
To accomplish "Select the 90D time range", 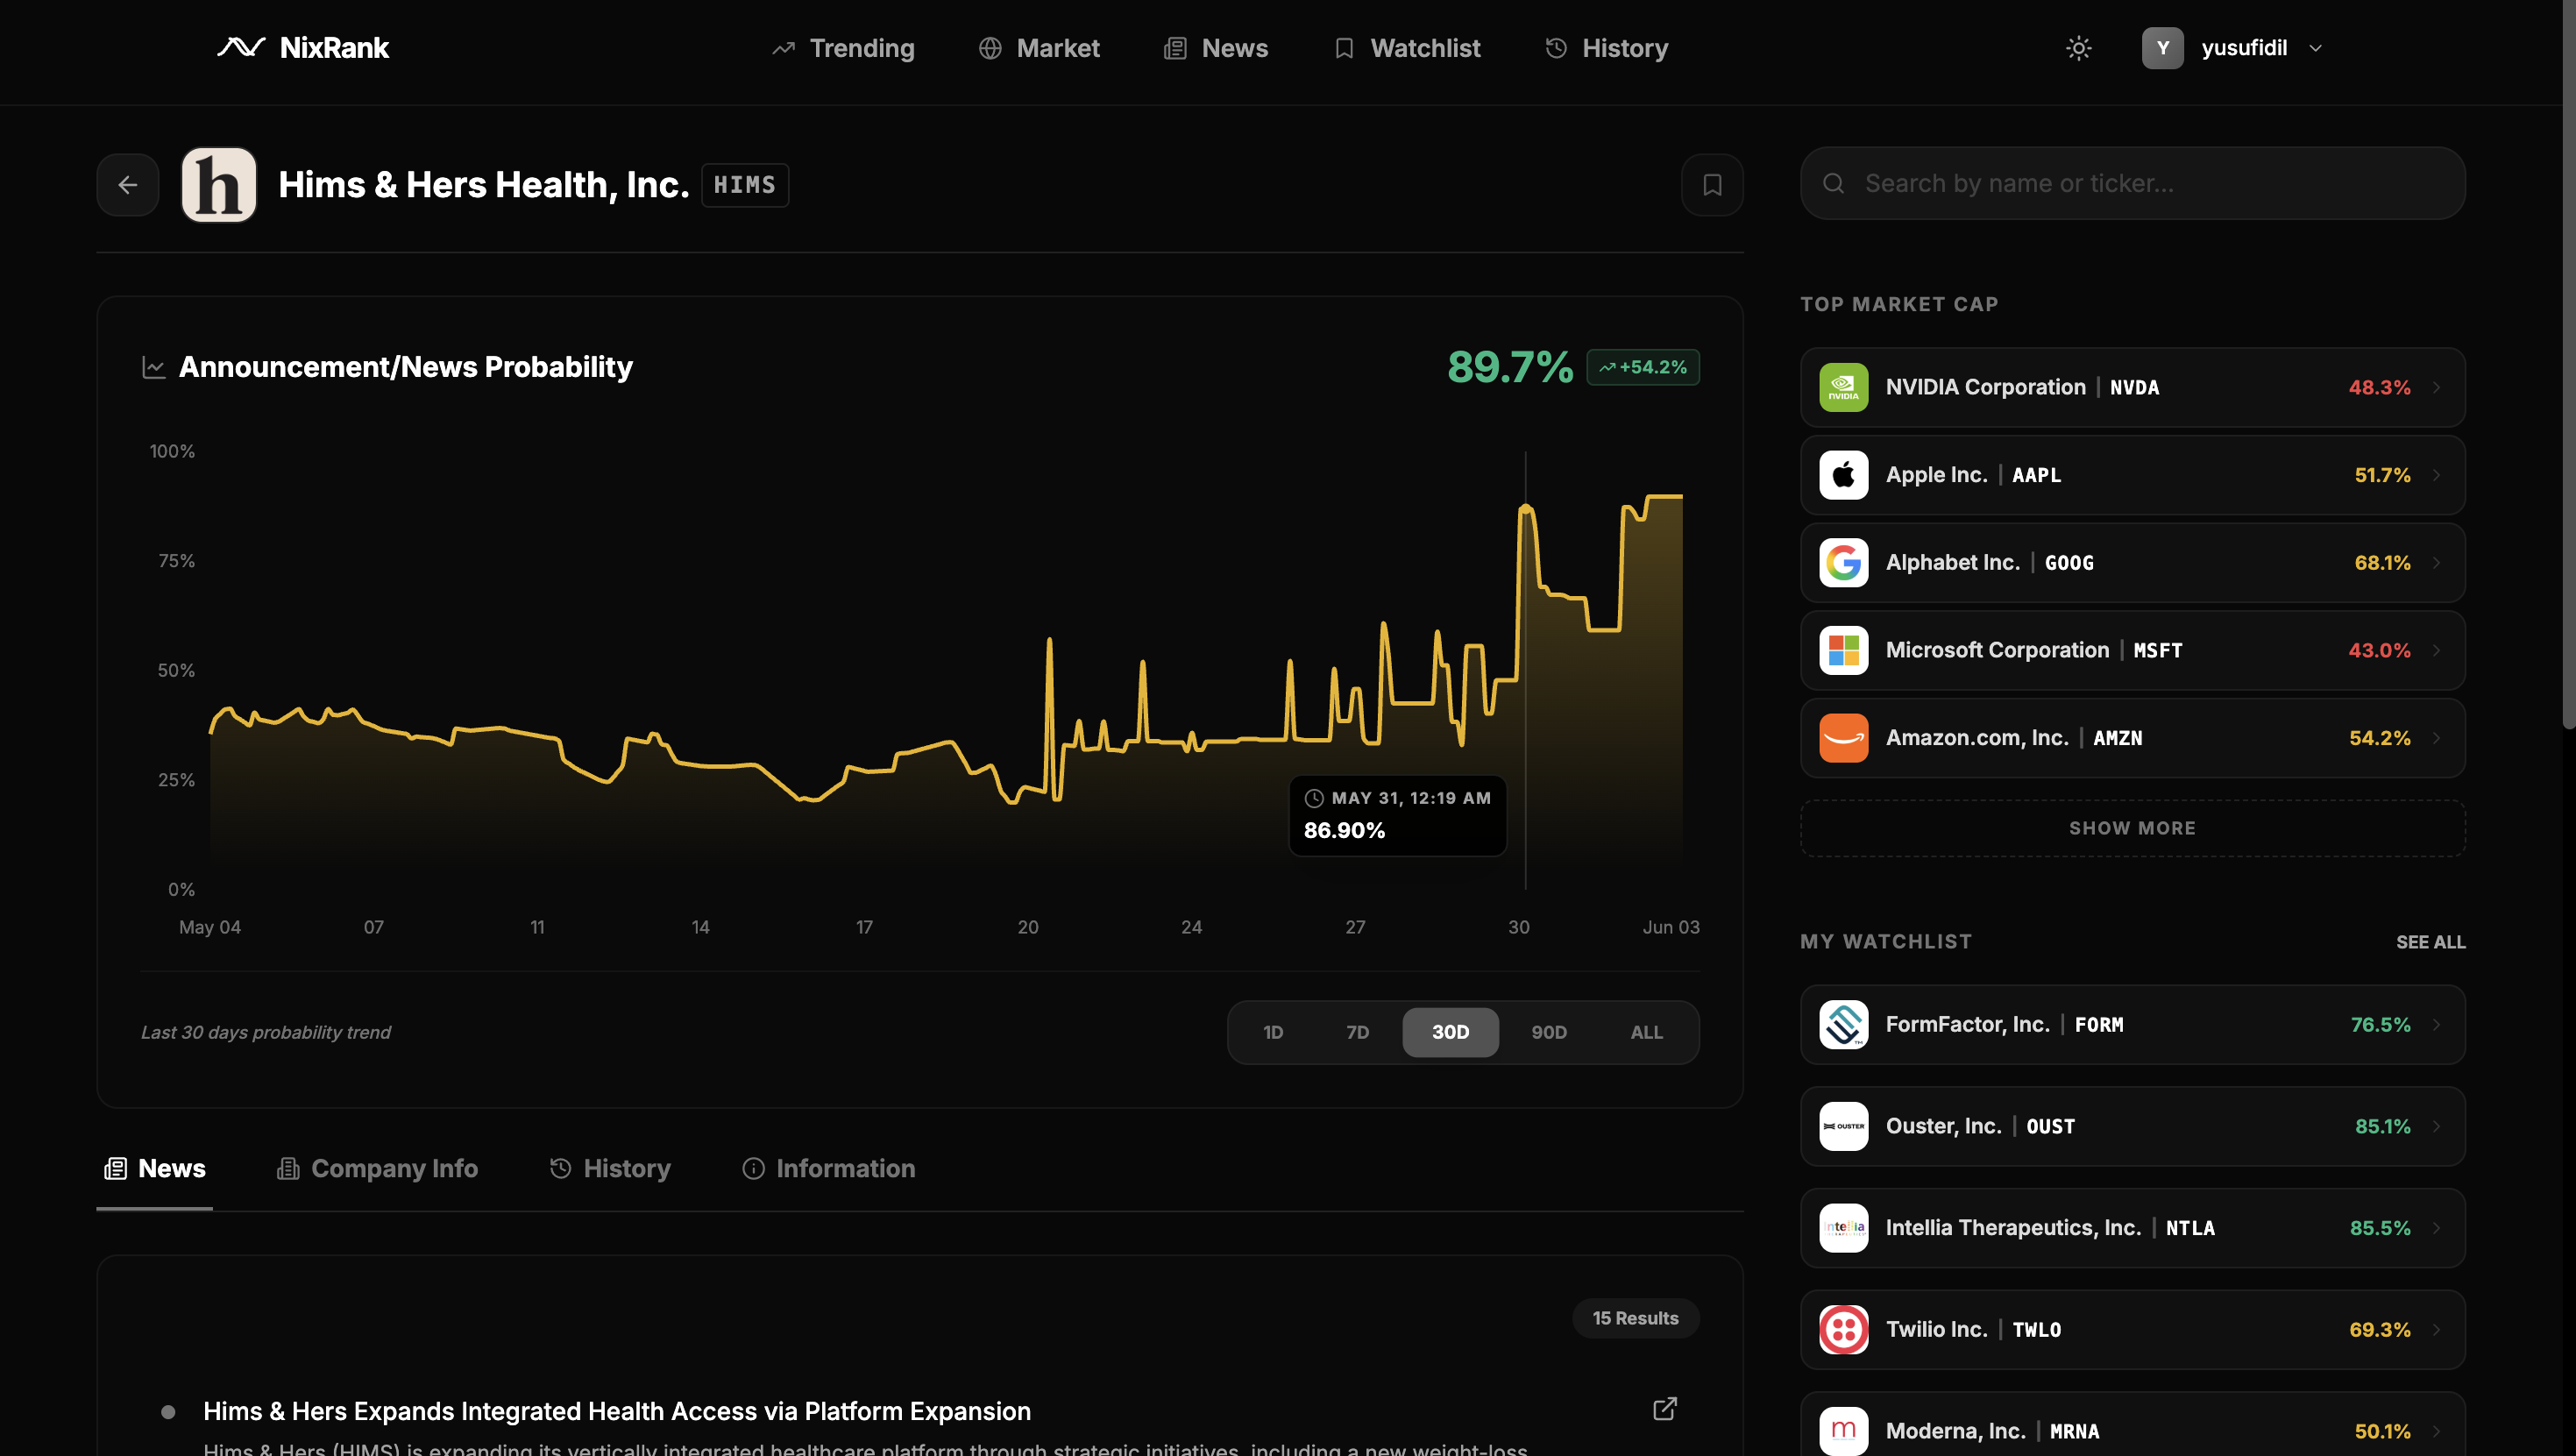I will (x=1549, y=1032).
